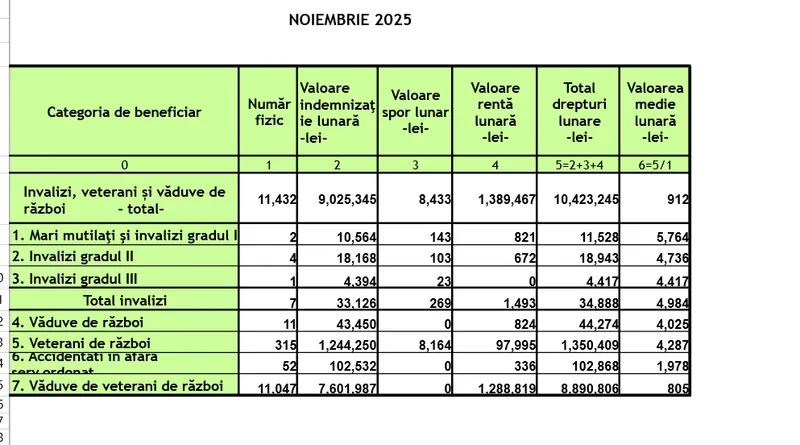Select the Total invalizi row label
The height and width of the screenshot is (445, 800).
pyautogui.click(x=124, y=300)
